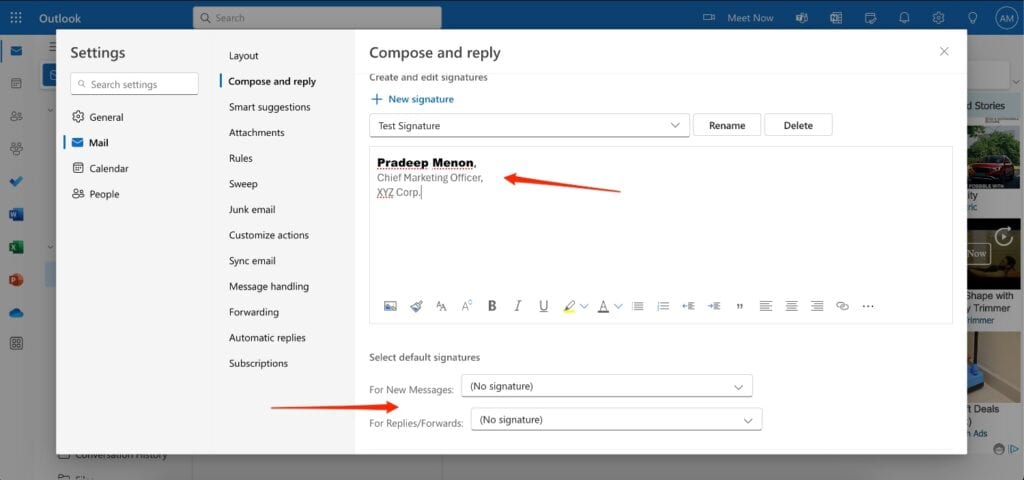Image resolution: width=1024 pixels, height=480 pixels.
Task: Delete the selected signature
Action: [x=798, y=125]
